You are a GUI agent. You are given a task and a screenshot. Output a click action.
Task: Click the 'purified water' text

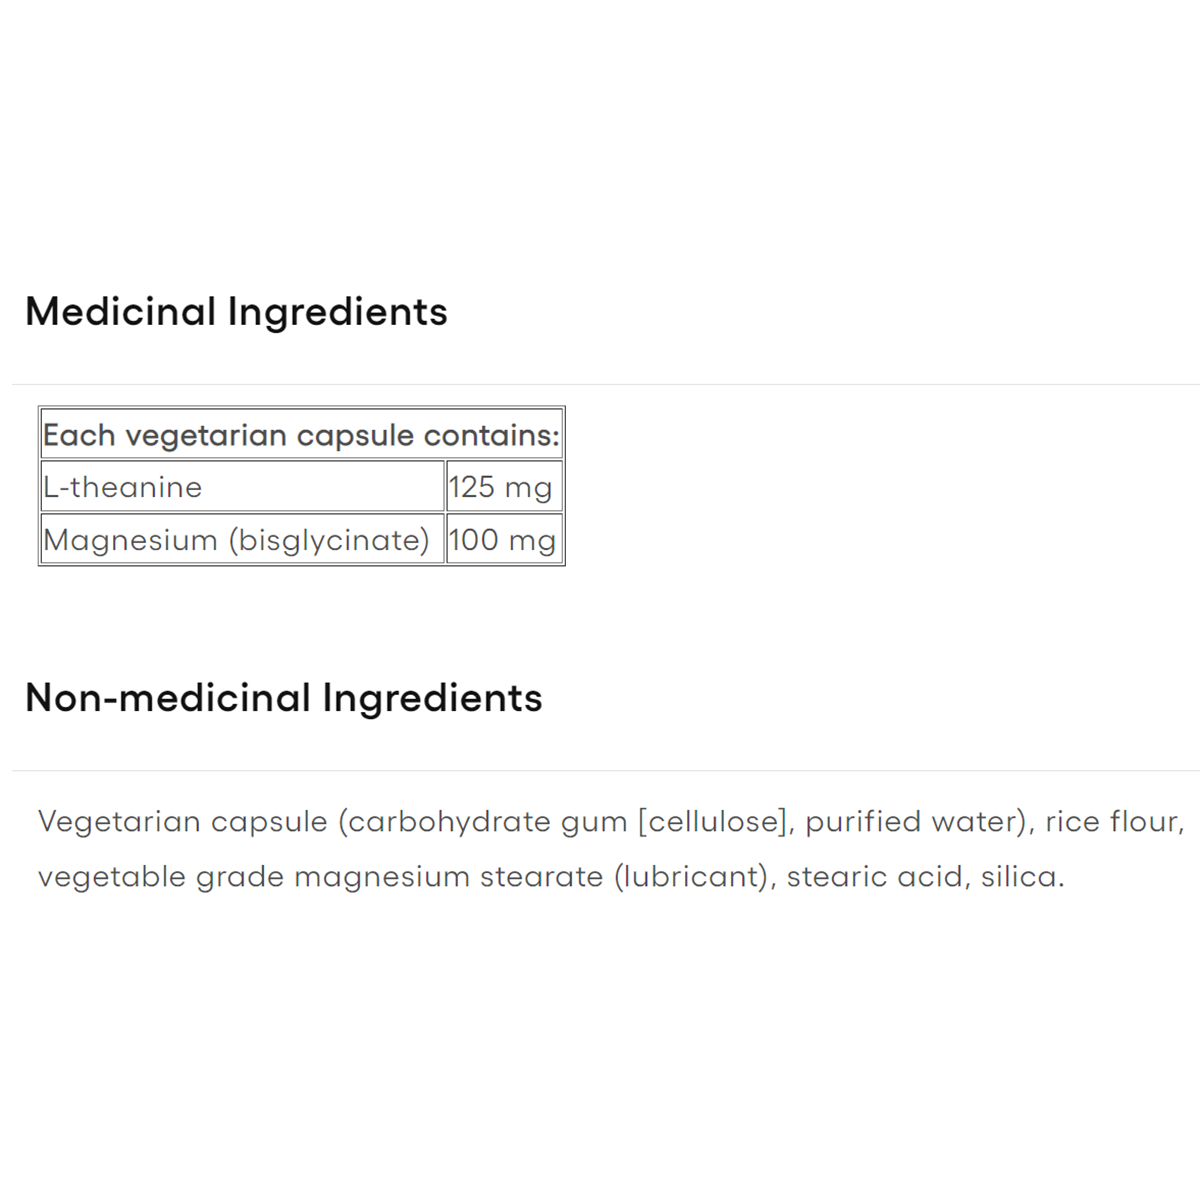[x=913, y=822]
